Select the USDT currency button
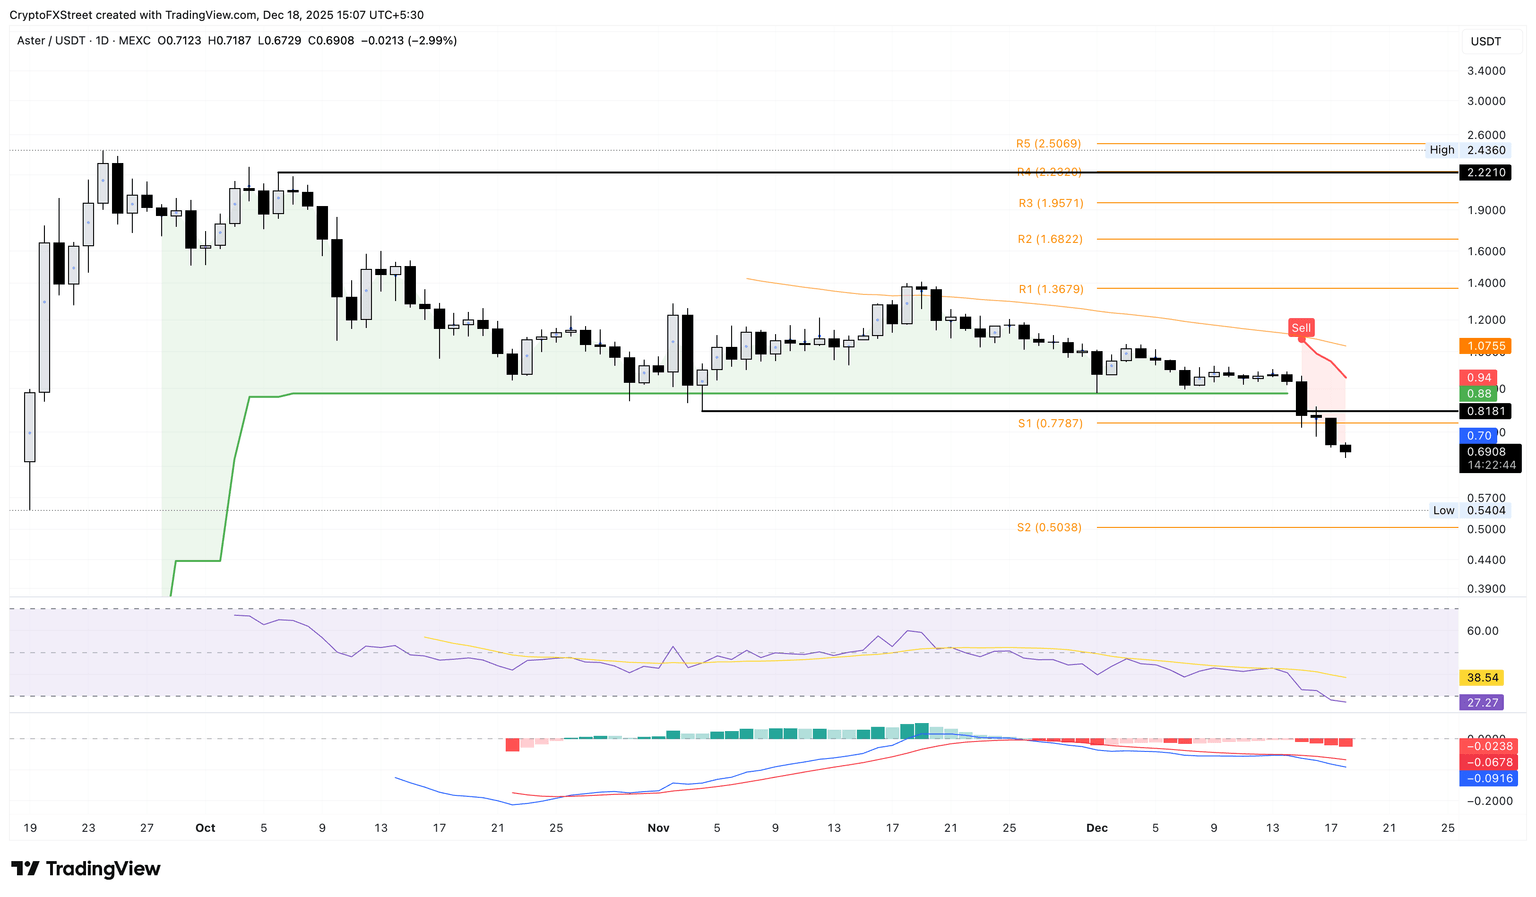Image resolution: width=1536 pixels, height=897 pixels. click(1489, 41)
